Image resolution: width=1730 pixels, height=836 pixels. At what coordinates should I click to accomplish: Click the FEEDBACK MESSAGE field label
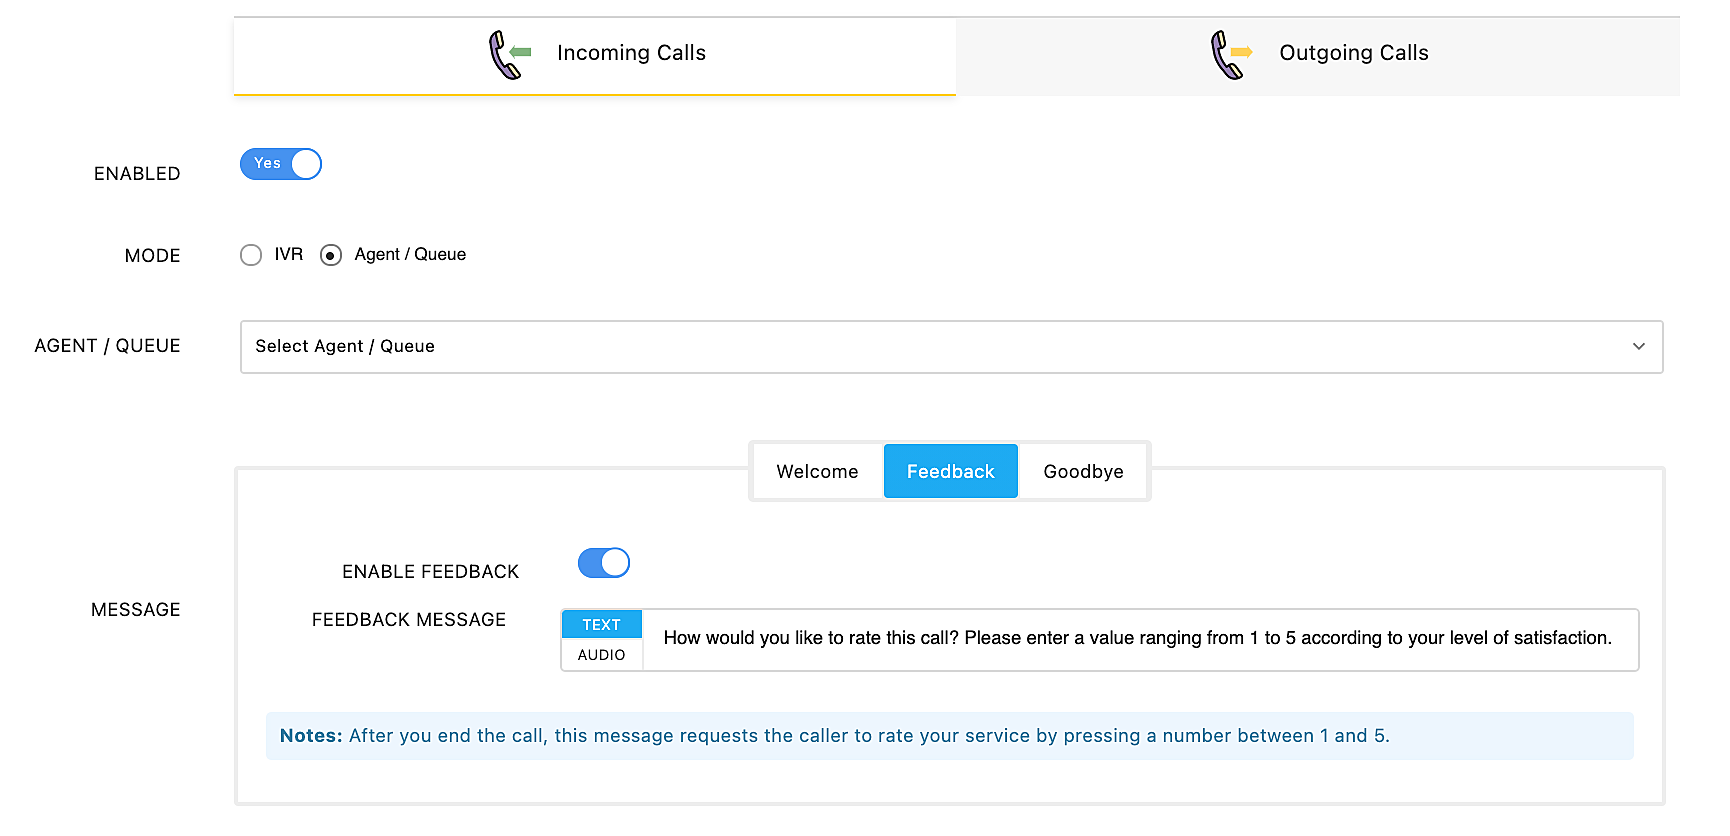tap(409, 620)
